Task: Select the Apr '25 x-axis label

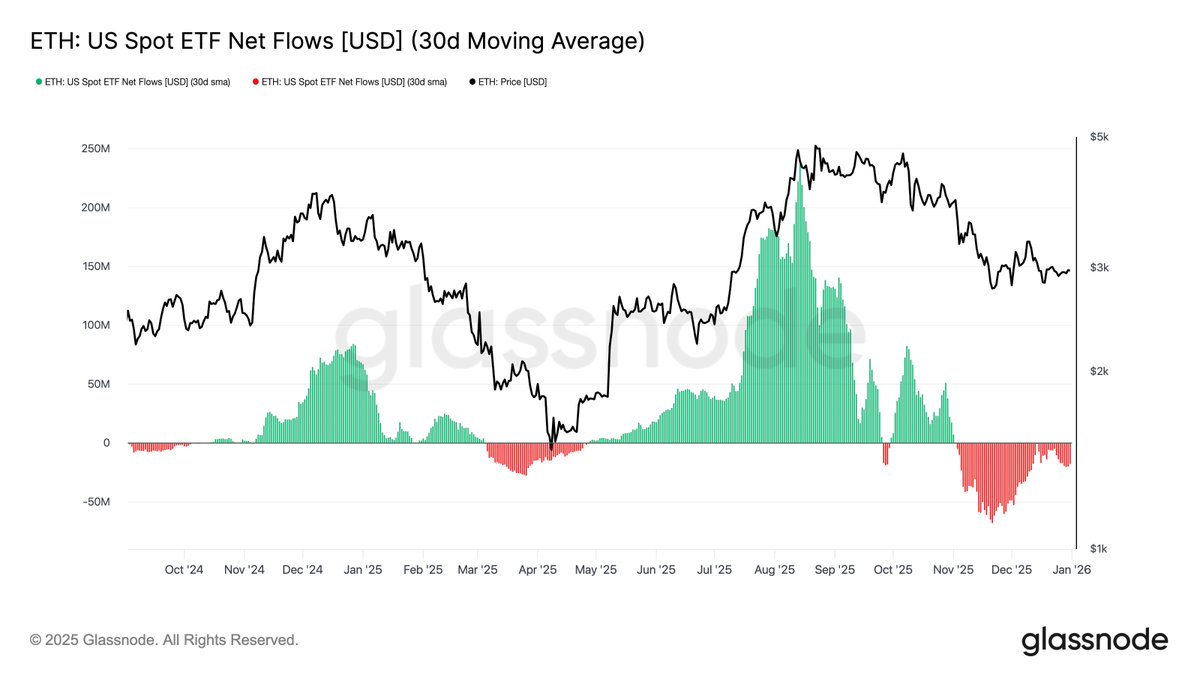Action: click(x=537, y=570)
